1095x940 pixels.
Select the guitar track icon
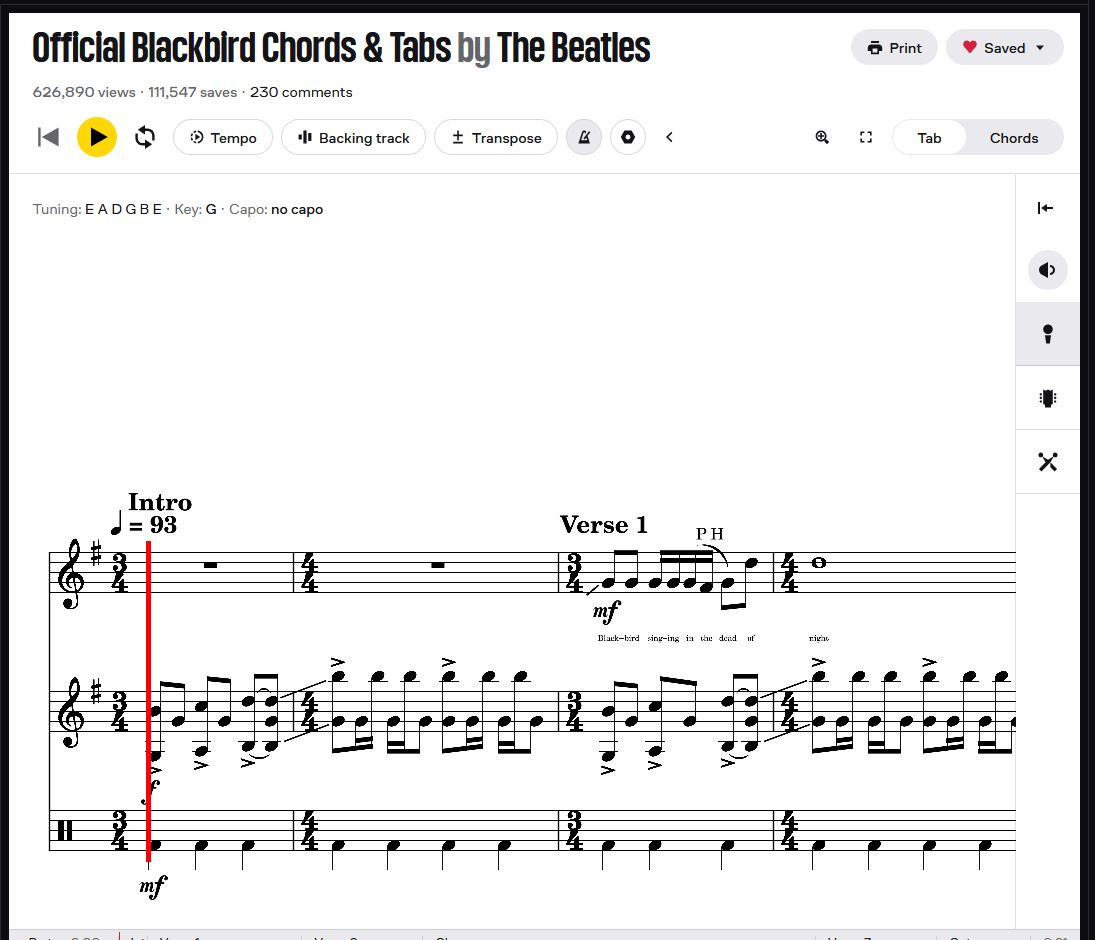pyautogui.click(x=1048, y=397)
